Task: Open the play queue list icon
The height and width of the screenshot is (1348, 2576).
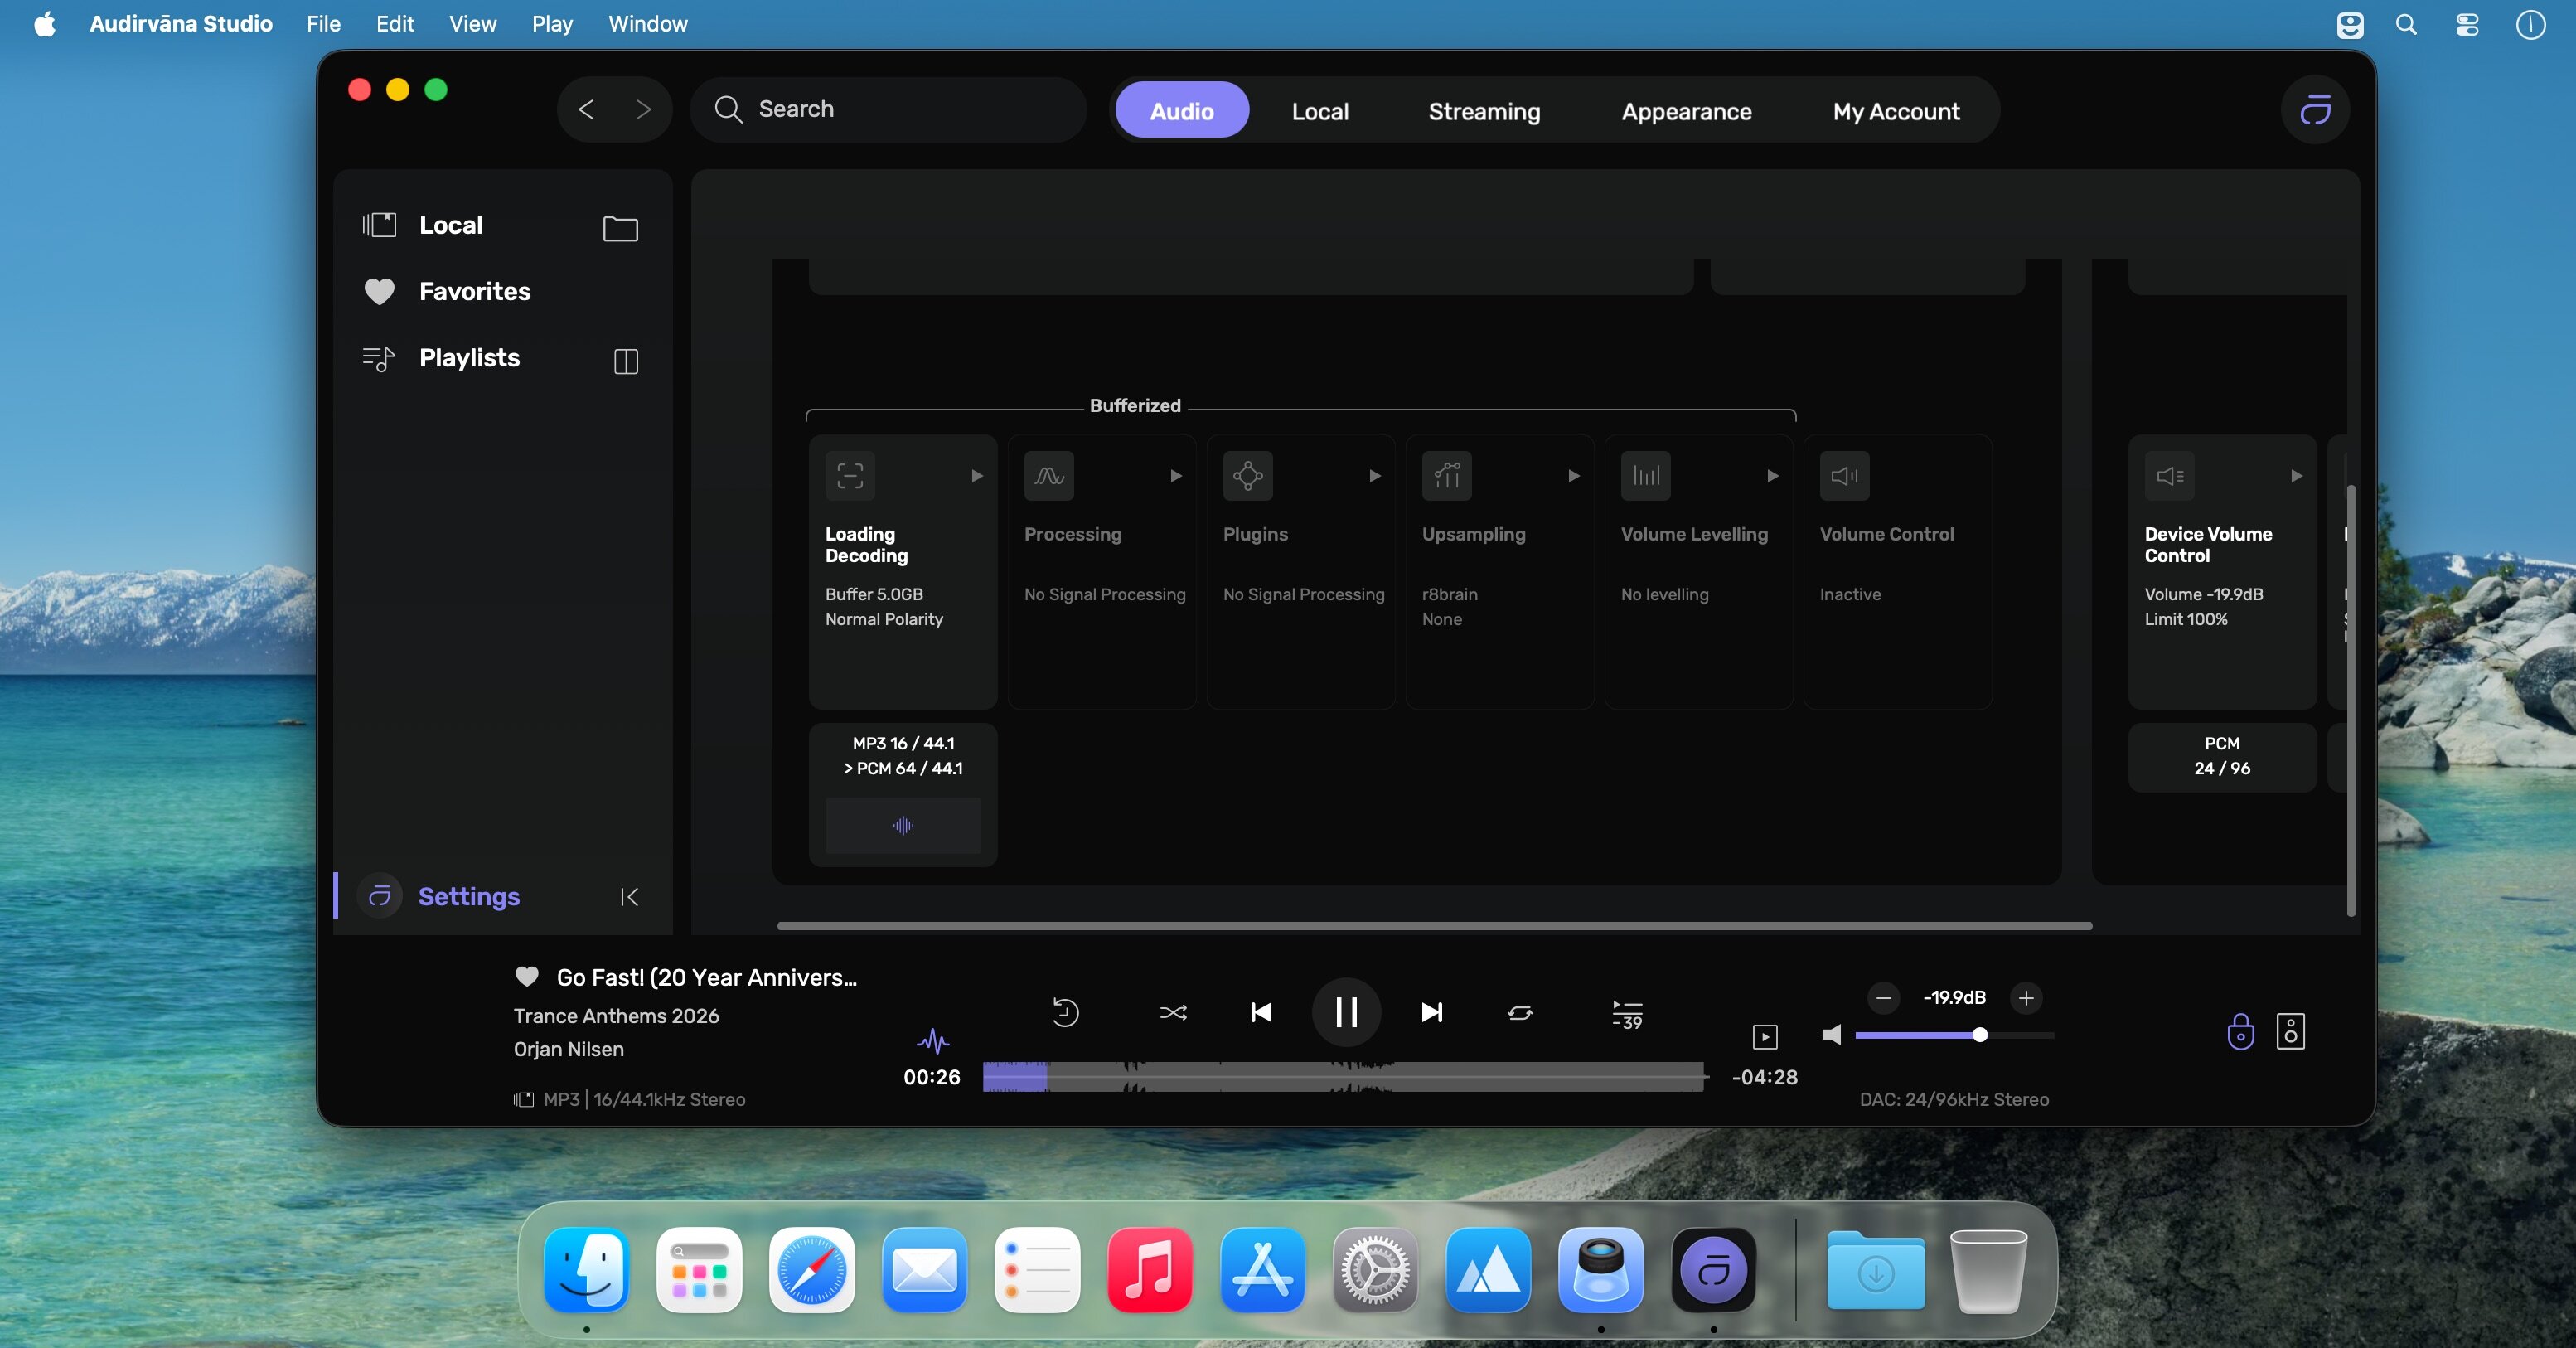Action: (1627, 1014)
